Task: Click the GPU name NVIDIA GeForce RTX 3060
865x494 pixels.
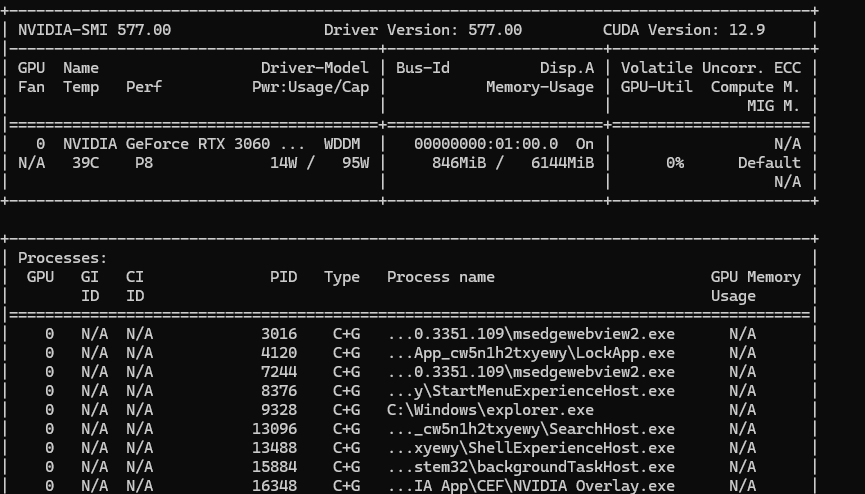Action: point(166,144)
